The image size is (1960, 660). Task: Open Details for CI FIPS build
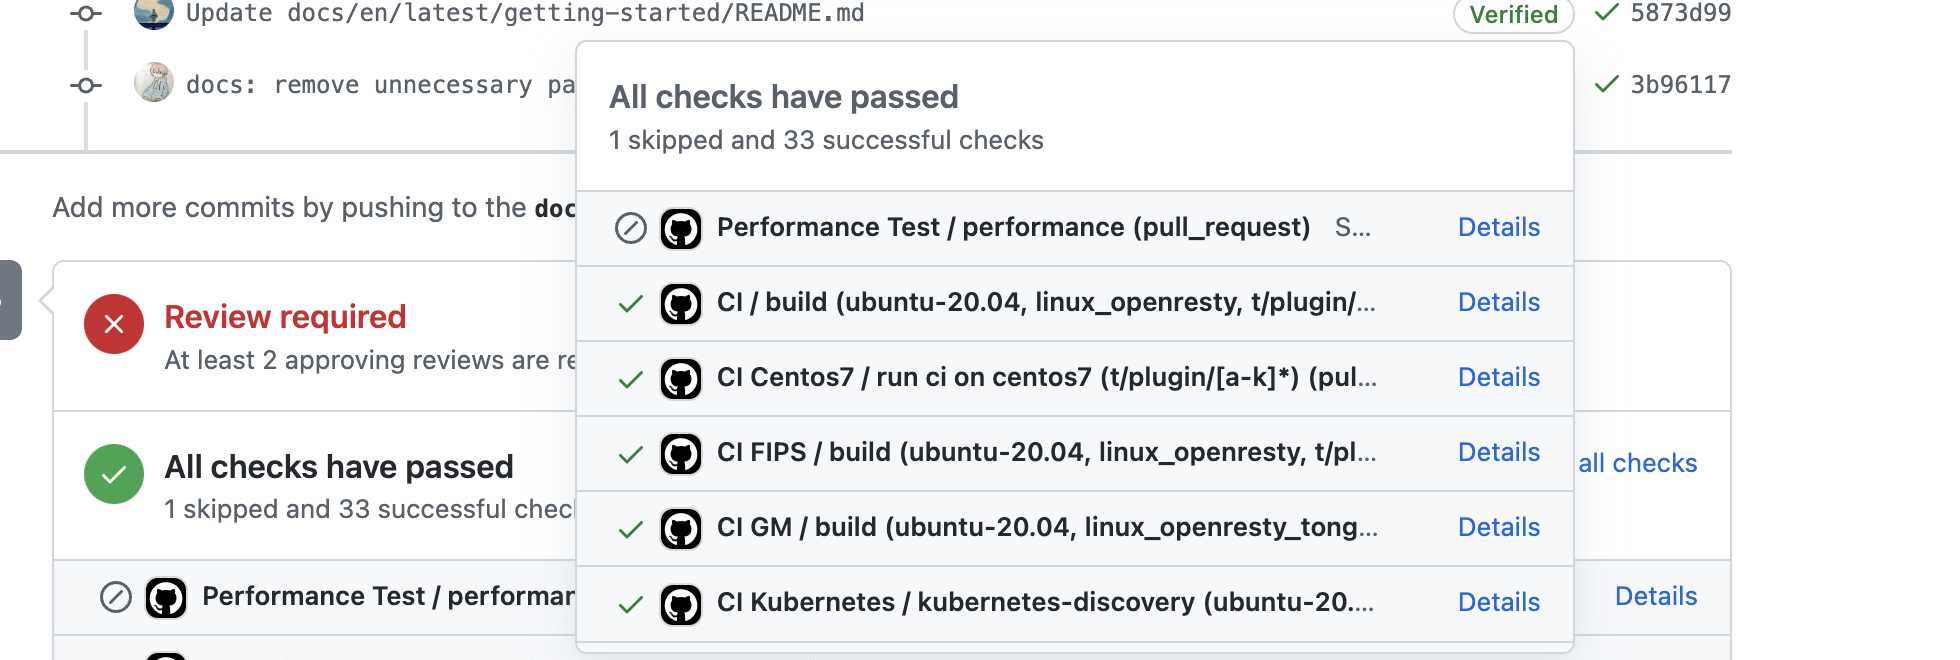tap(1498, 452)
